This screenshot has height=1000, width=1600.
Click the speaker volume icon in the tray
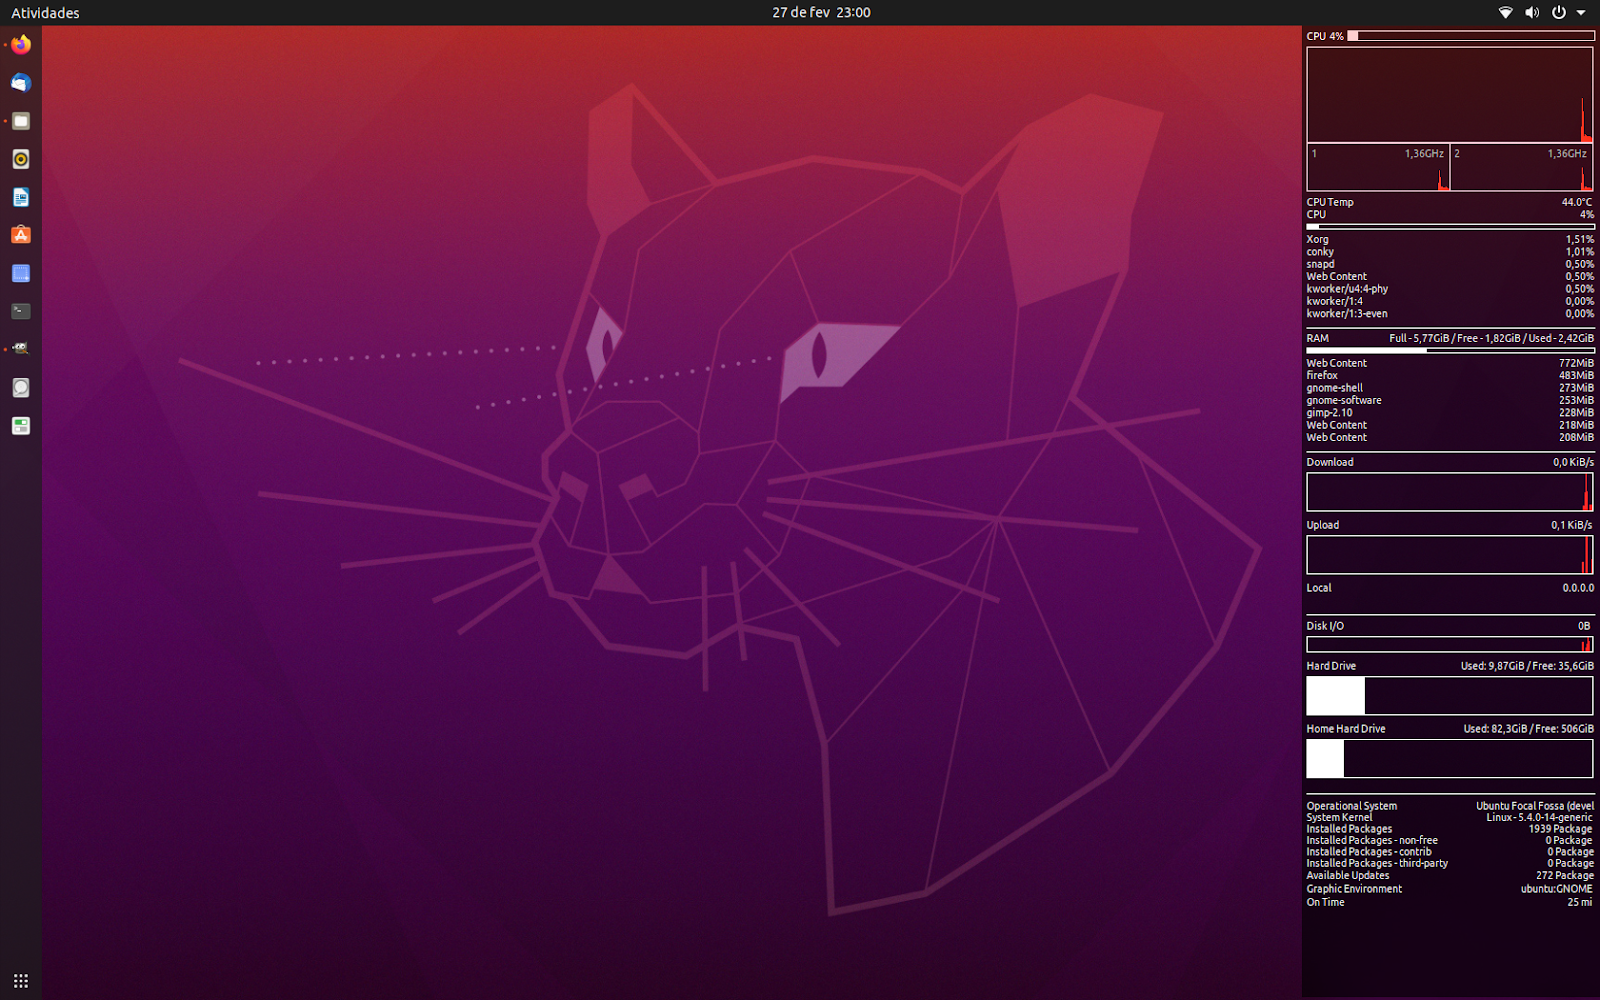click(1531, 13)
